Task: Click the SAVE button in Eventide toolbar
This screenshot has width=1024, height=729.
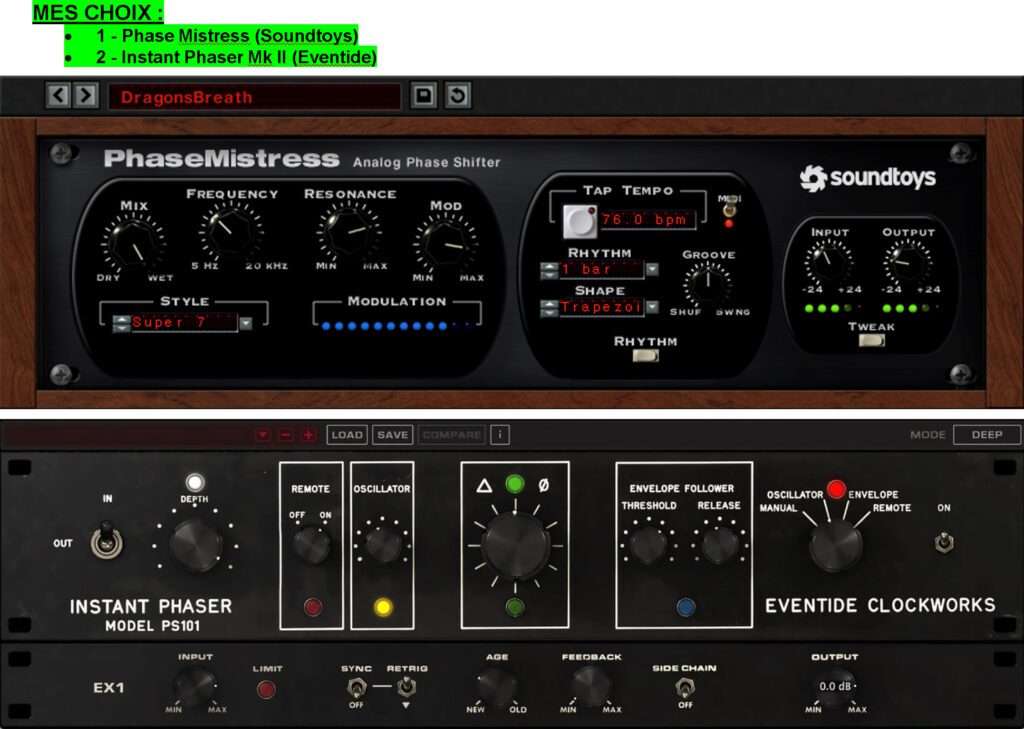Action: (x=392, y=435)
